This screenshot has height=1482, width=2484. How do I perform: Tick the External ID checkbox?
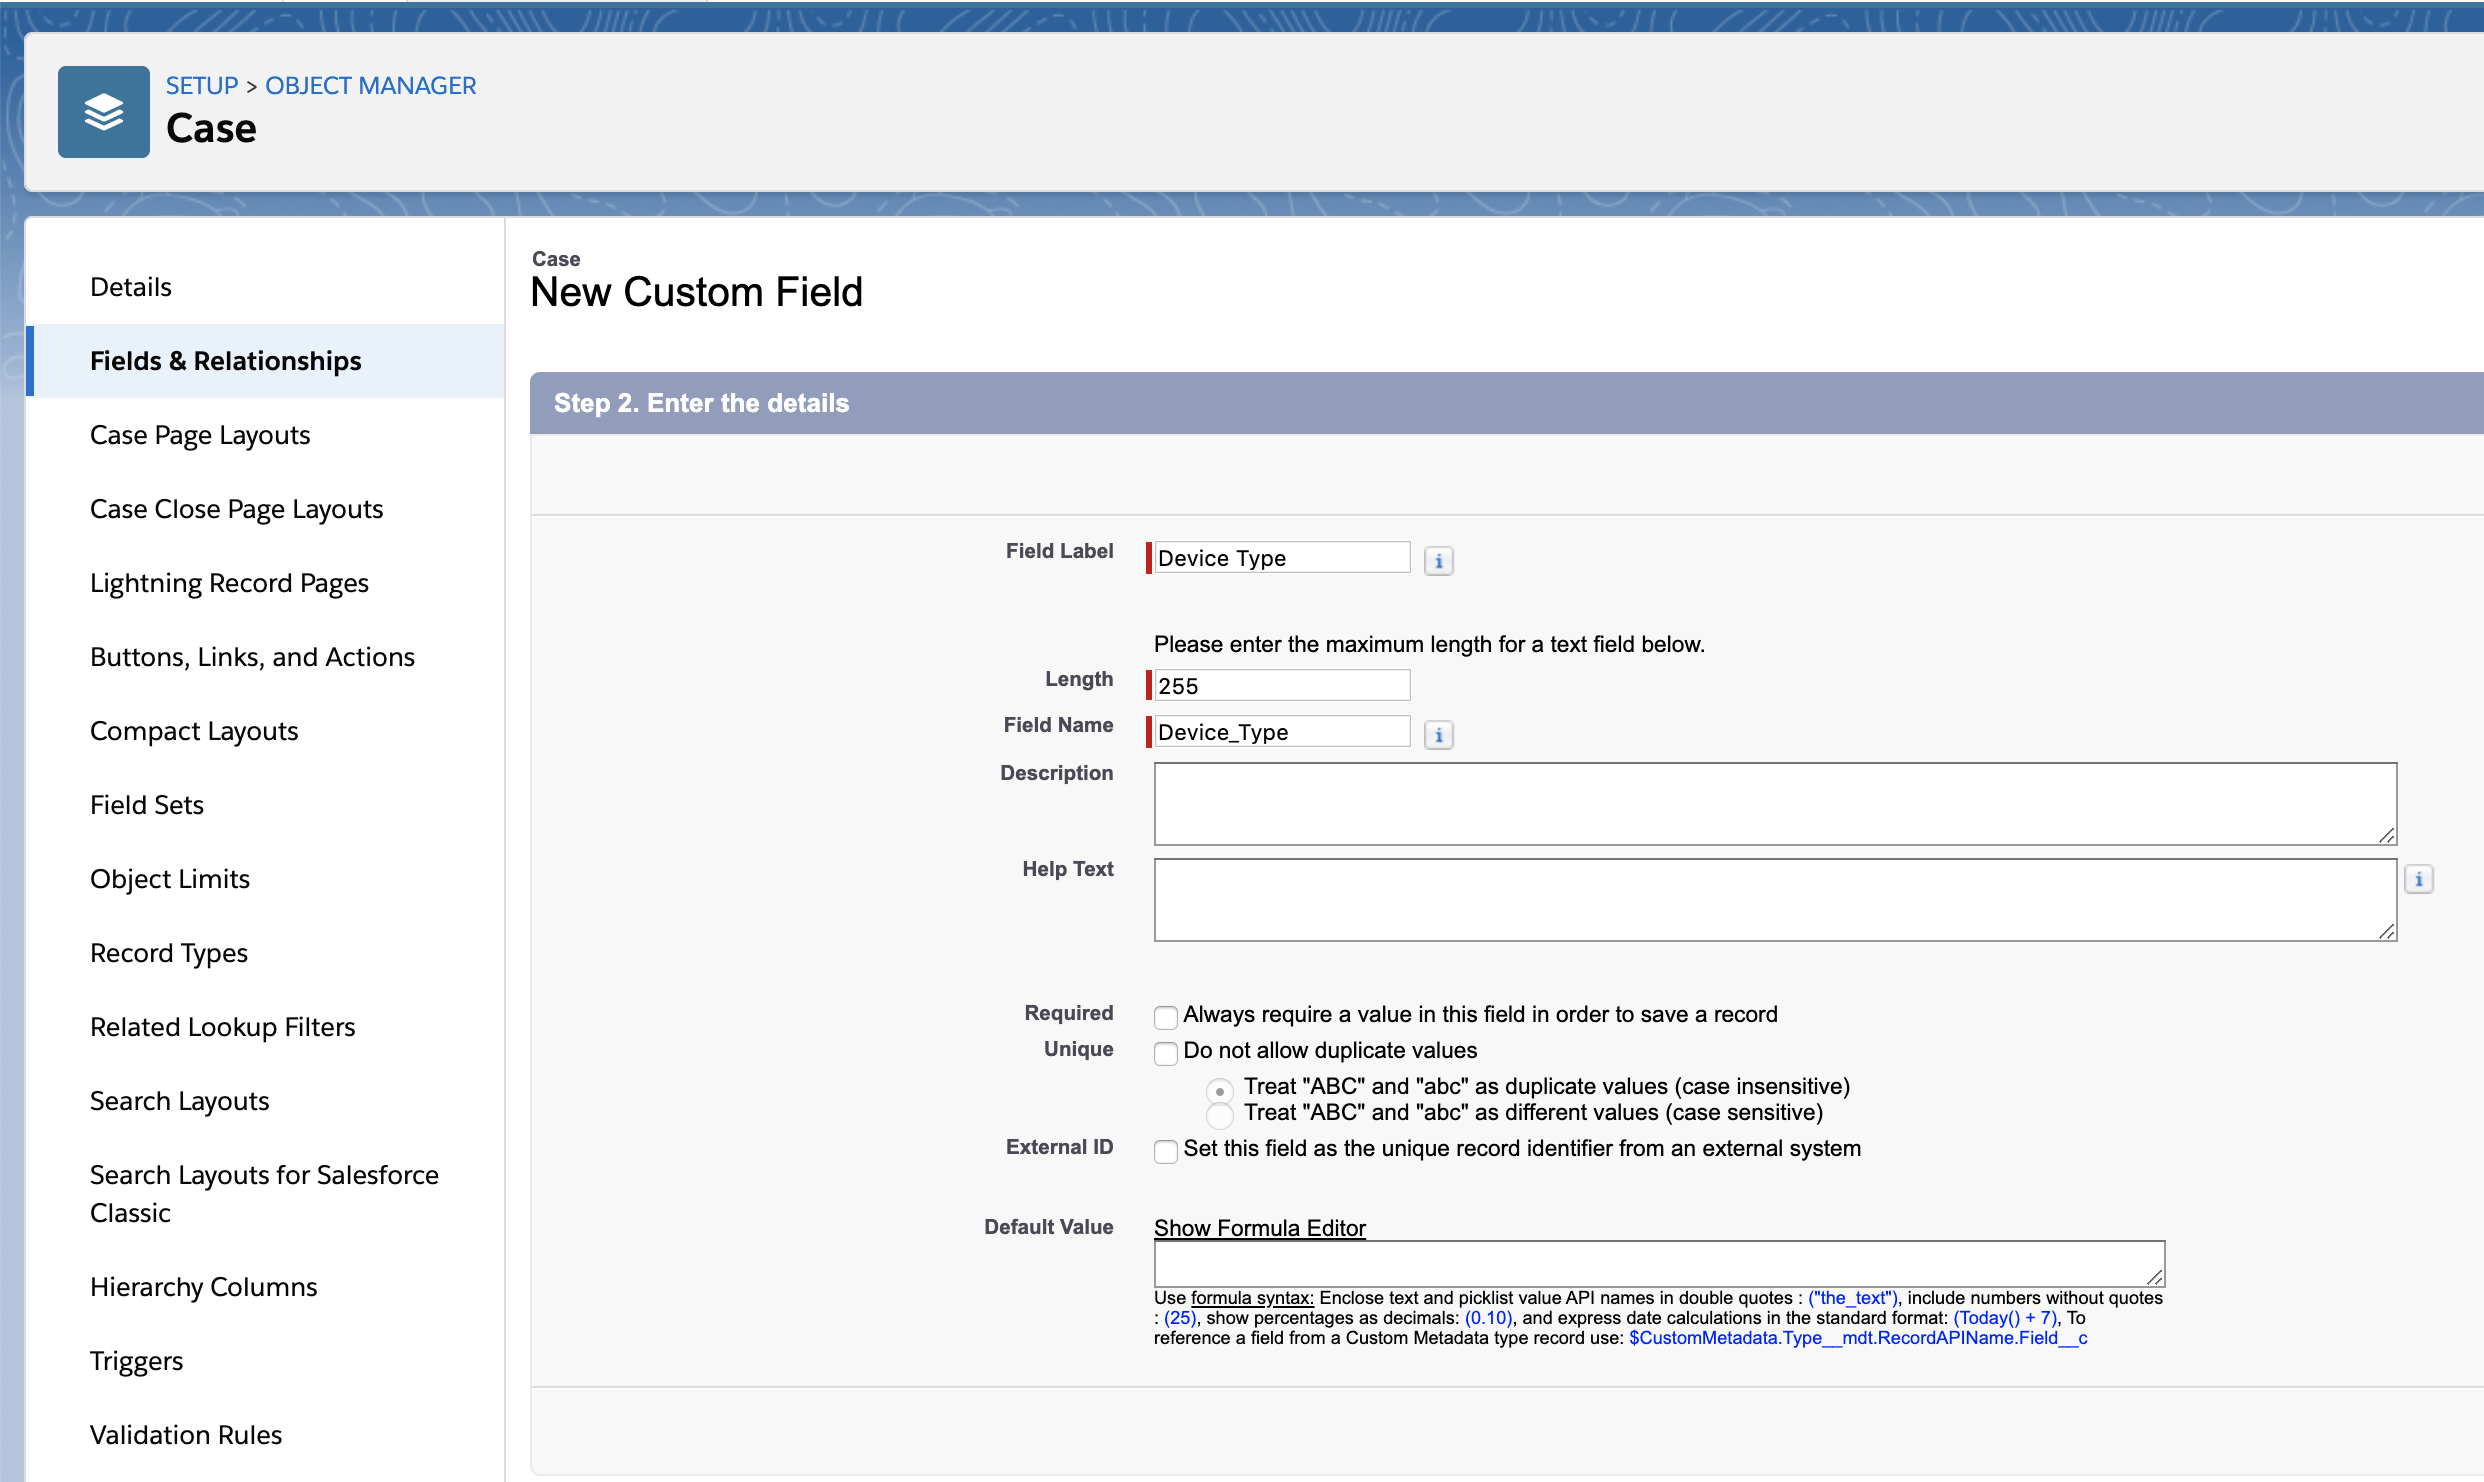tap(1165, 1151)
